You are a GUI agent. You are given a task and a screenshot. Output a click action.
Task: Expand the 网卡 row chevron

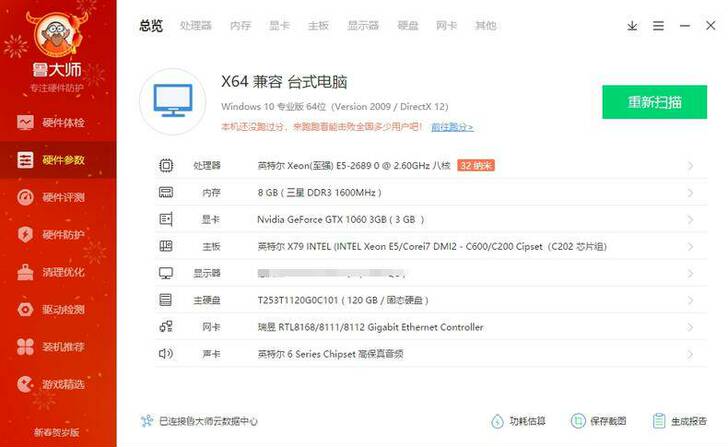pyautogui.click(x=690, y=327)
